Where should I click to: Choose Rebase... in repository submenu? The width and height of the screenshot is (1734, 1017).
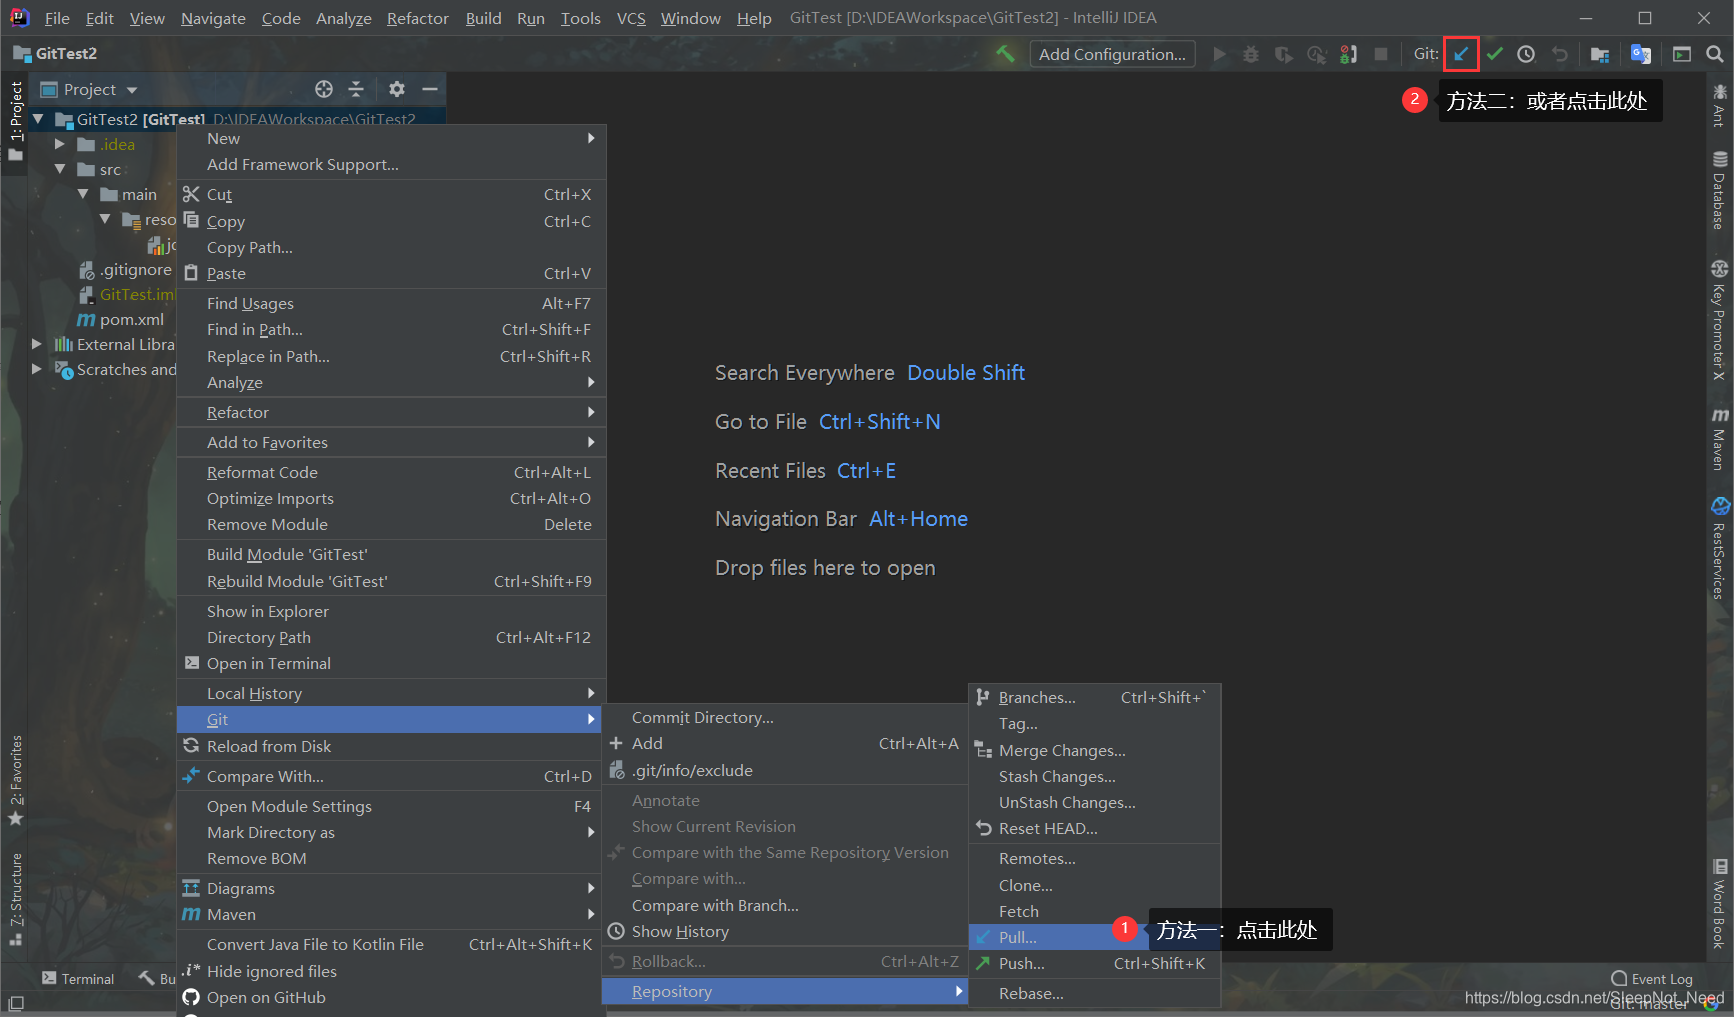(x=1095, y=993)
